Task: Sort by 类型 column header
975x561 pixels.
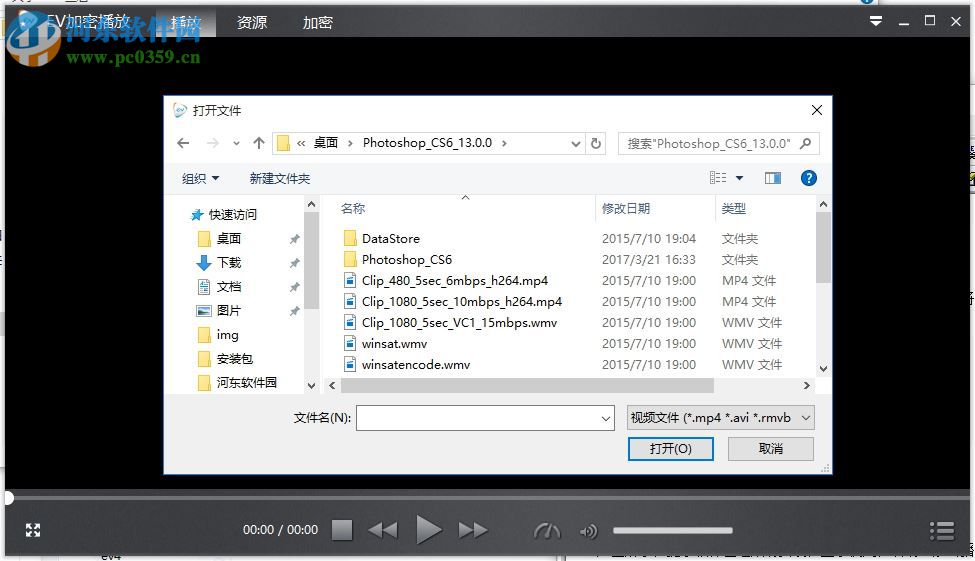Action: [734, 208]
